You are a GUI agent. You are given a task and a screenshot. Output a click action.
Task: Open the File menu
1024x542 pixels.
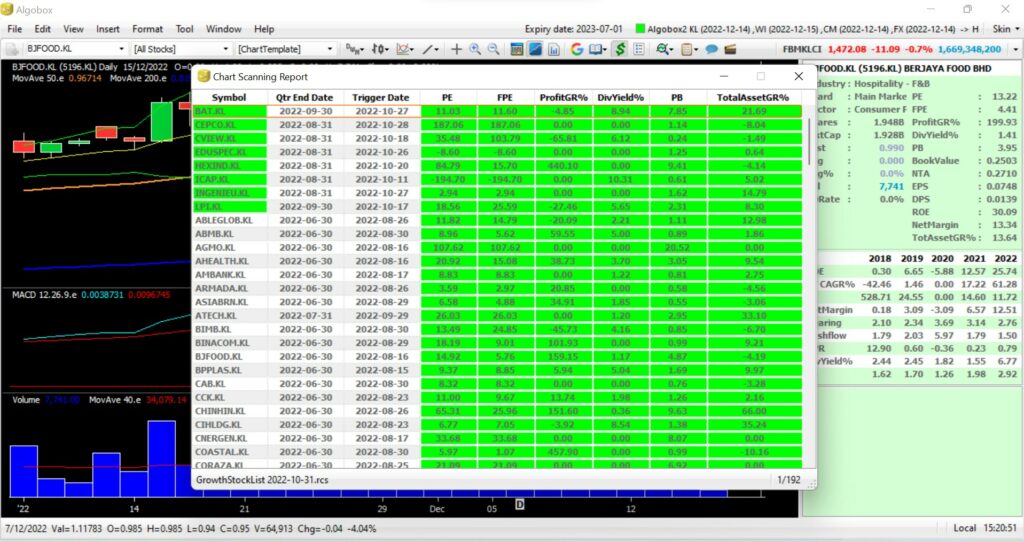click(x=14, y=29)
